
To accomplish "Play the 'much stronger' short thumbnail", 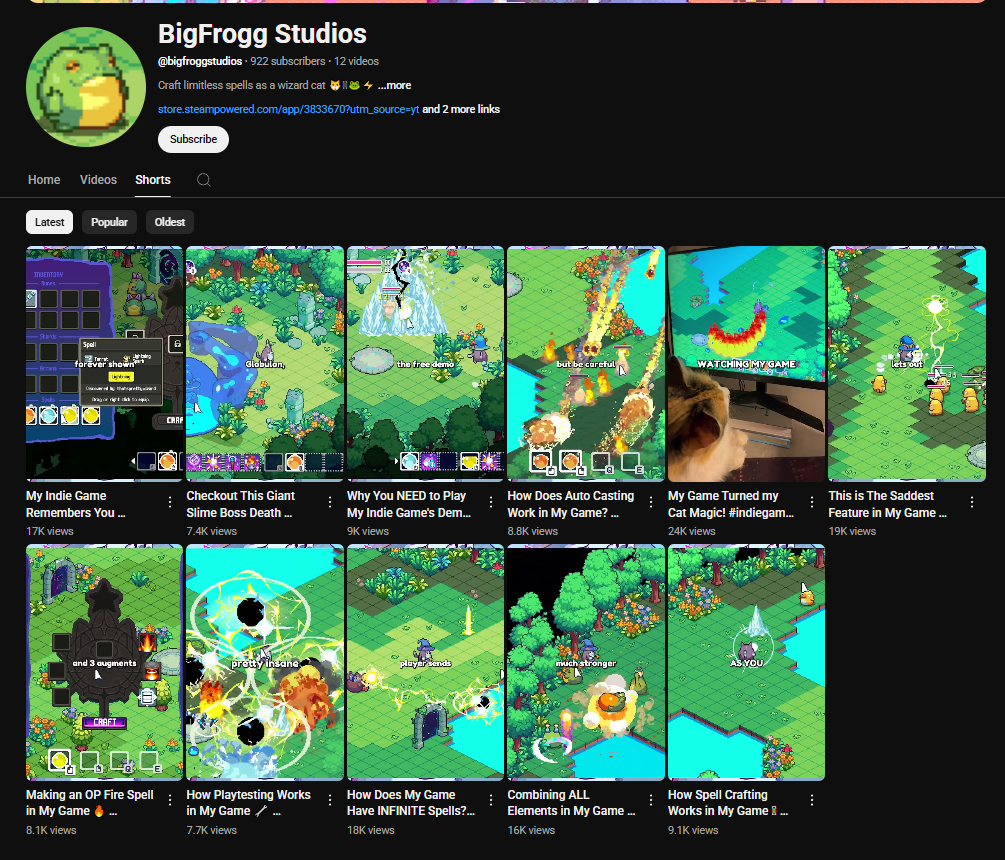I will tap(586, 662).
